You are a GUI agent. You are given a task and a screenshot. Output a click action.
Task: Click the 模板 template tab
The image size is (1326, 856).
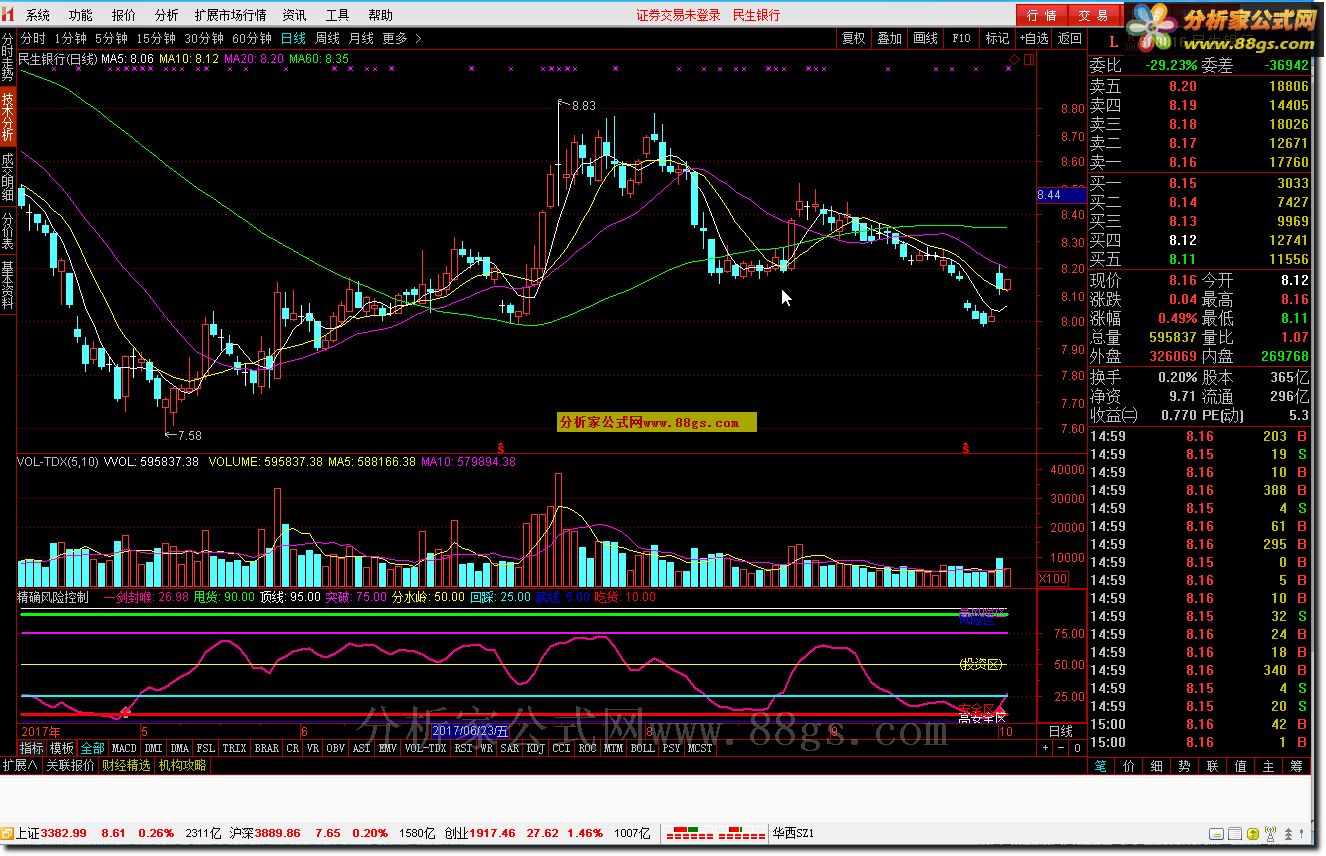[62, 748]
